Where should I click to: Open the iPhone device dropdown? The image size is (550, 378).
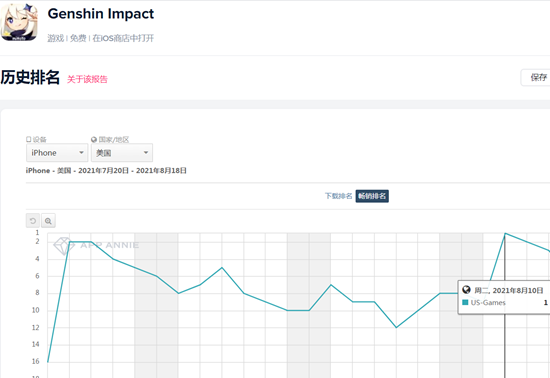click(x=57, y=153)
